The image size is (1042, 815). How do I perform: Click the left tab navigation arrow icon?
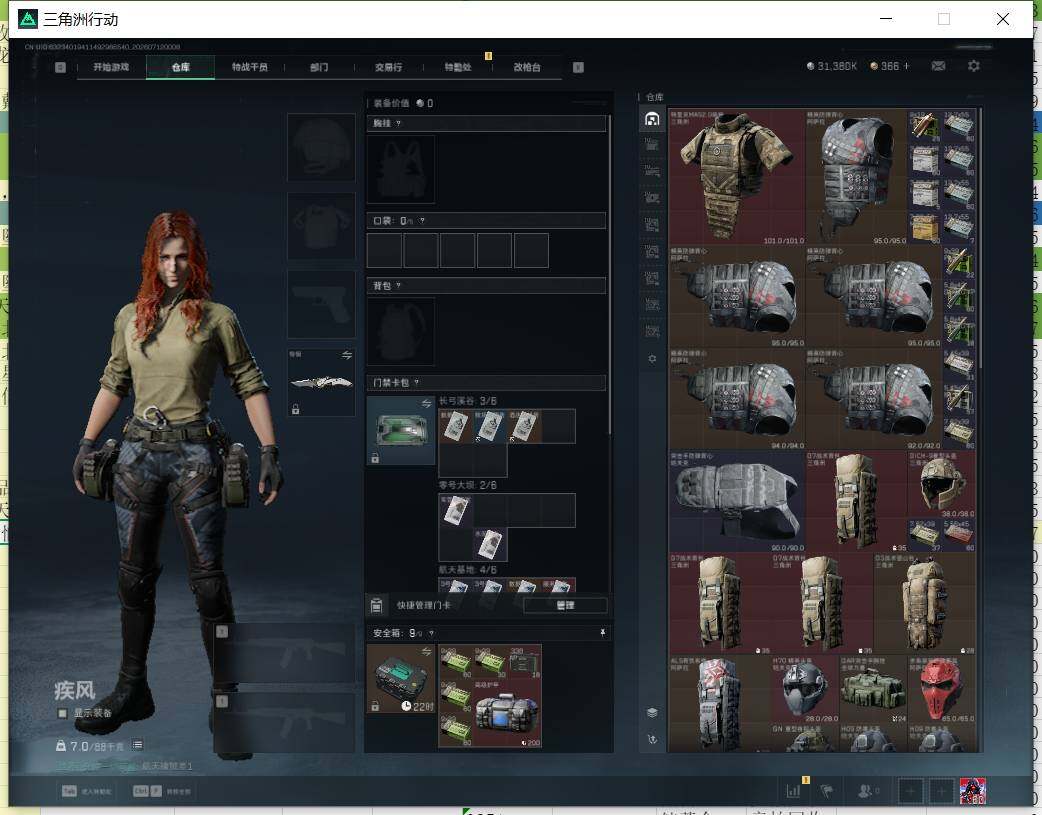[x=60, y=67]
